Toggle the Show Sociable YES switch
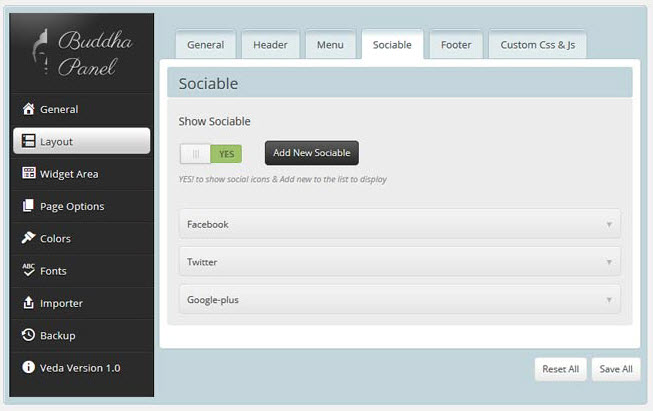Image resolution: width=653 pixels, height=411 pixels. click(211, 154)
